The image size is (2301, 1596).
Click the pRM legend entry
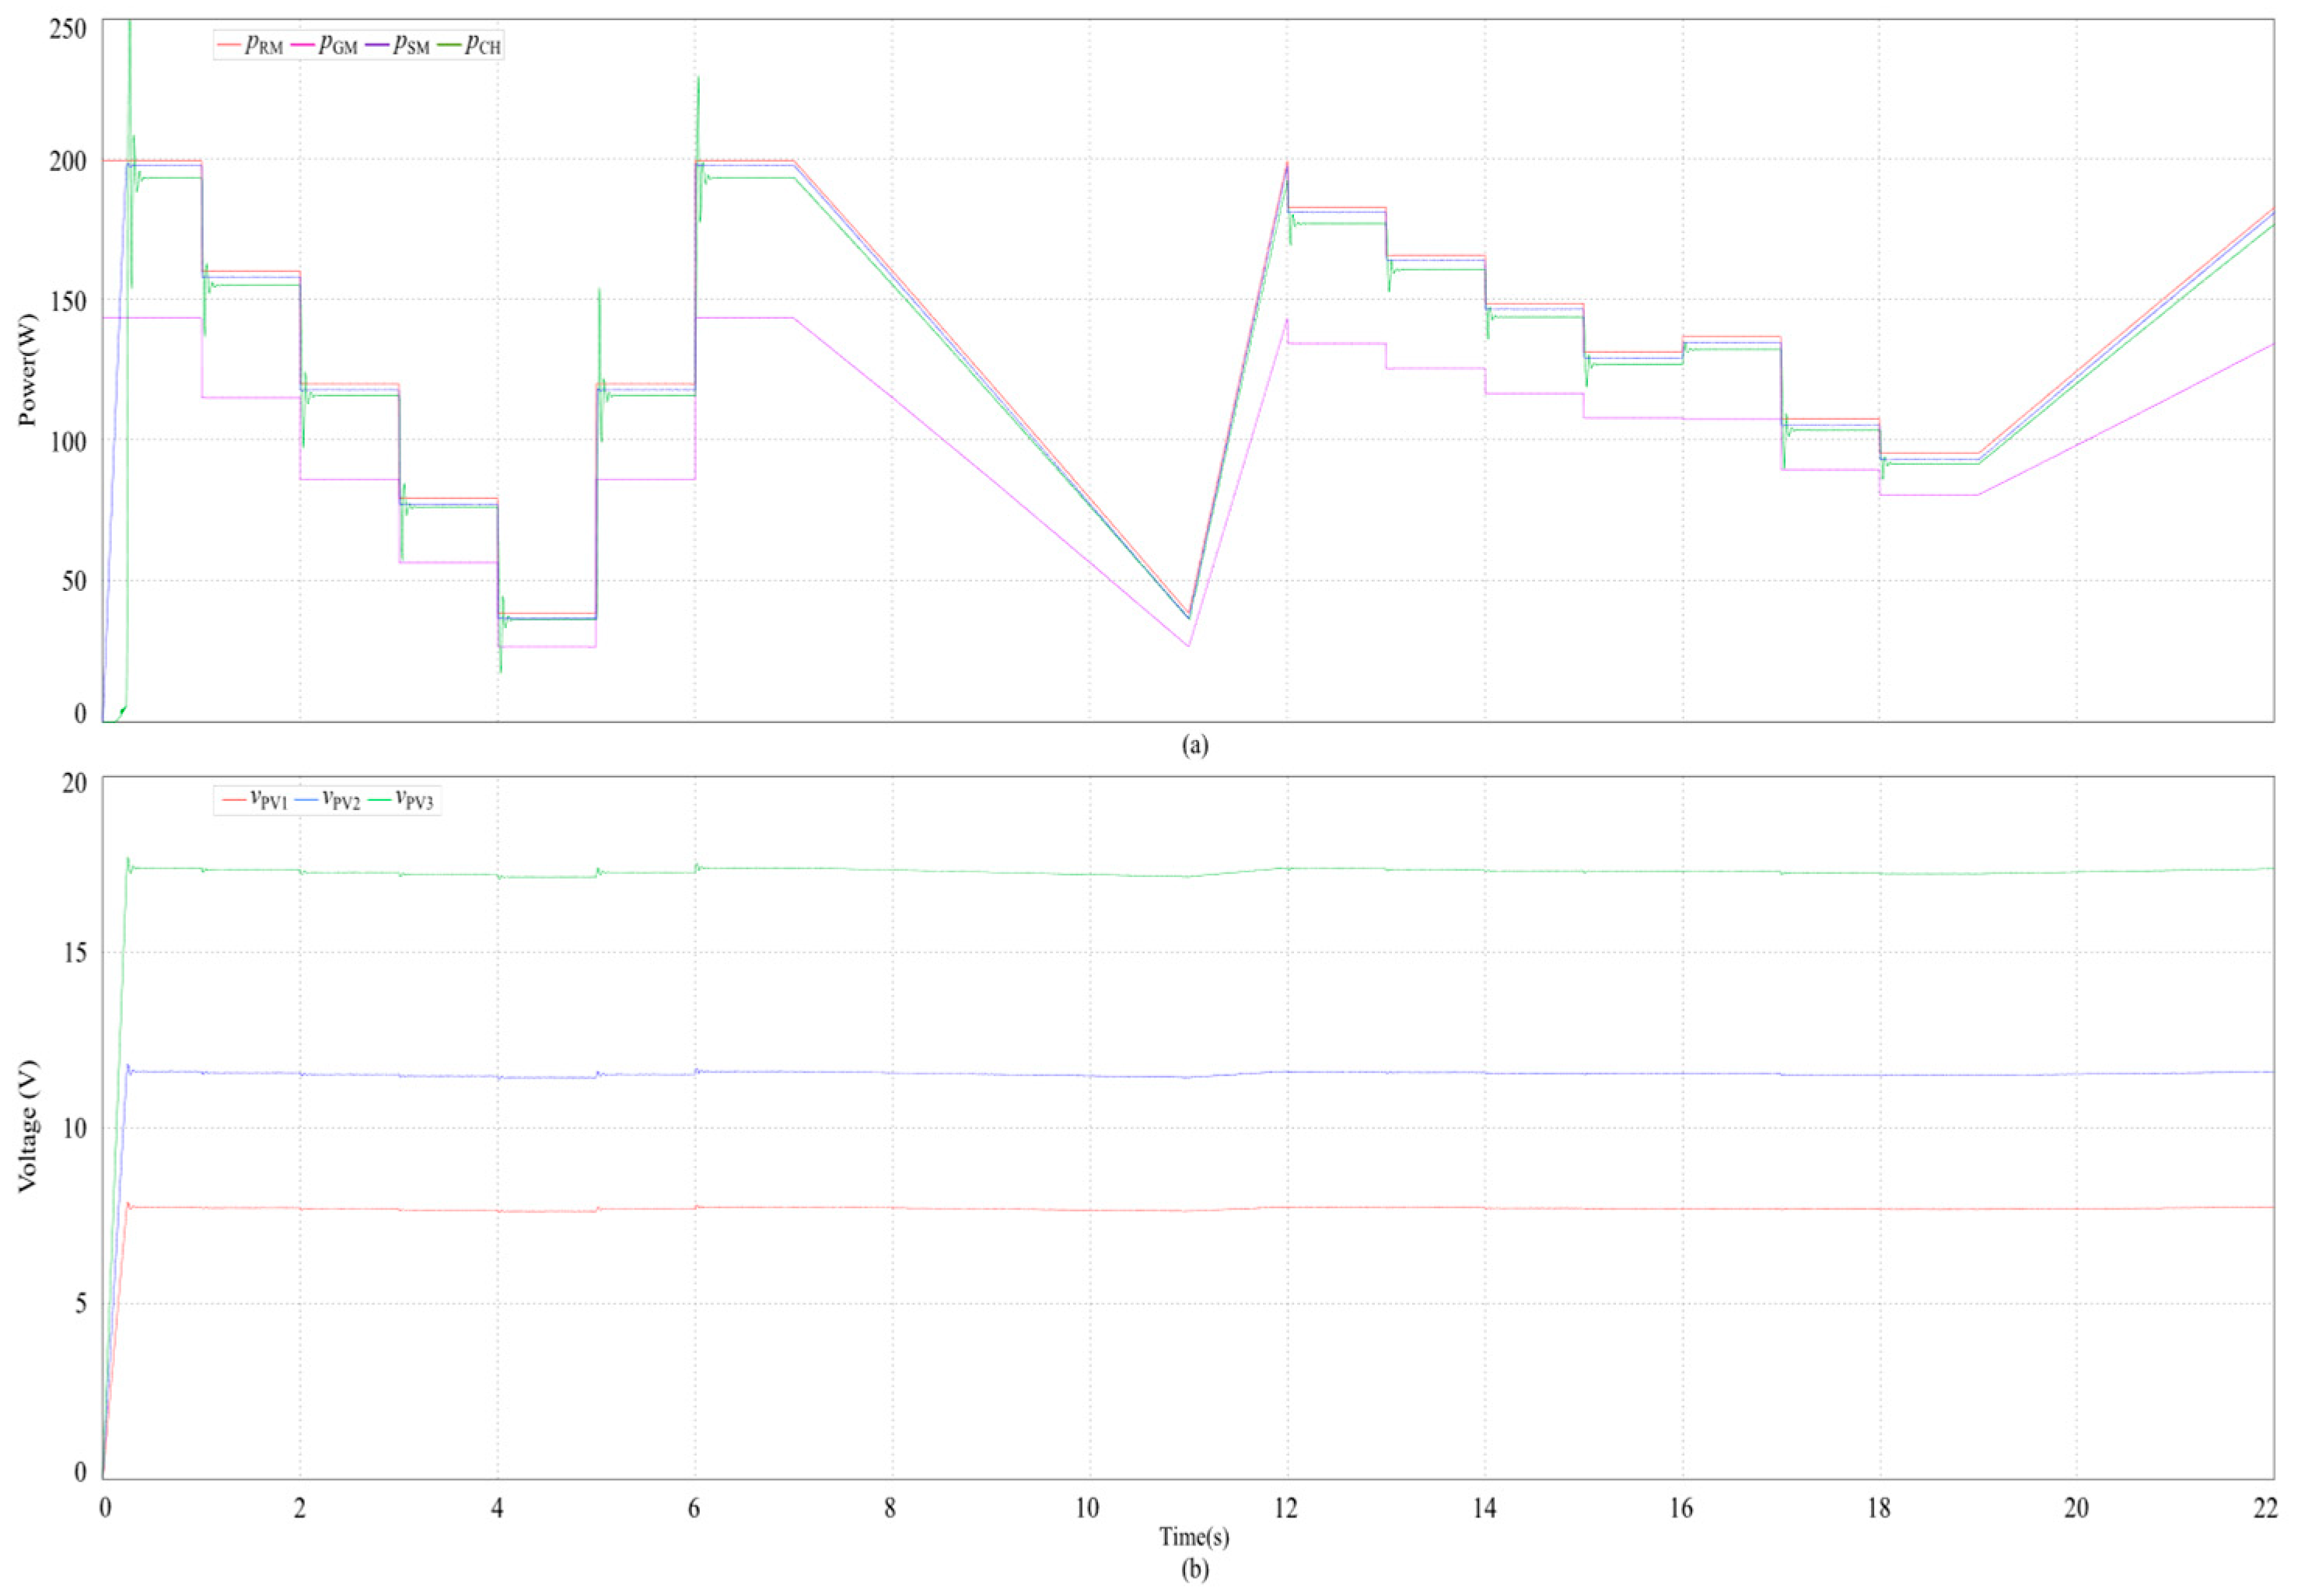point(250,46)
